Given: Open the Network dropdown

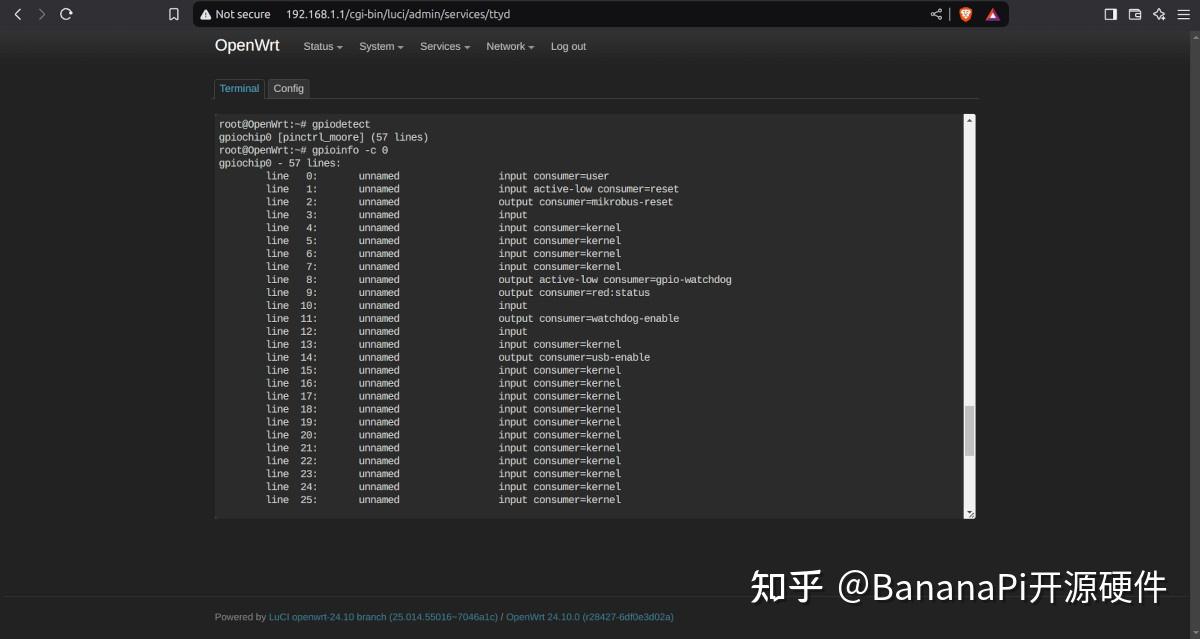Looking at the screenshot, I should [510, 46].
